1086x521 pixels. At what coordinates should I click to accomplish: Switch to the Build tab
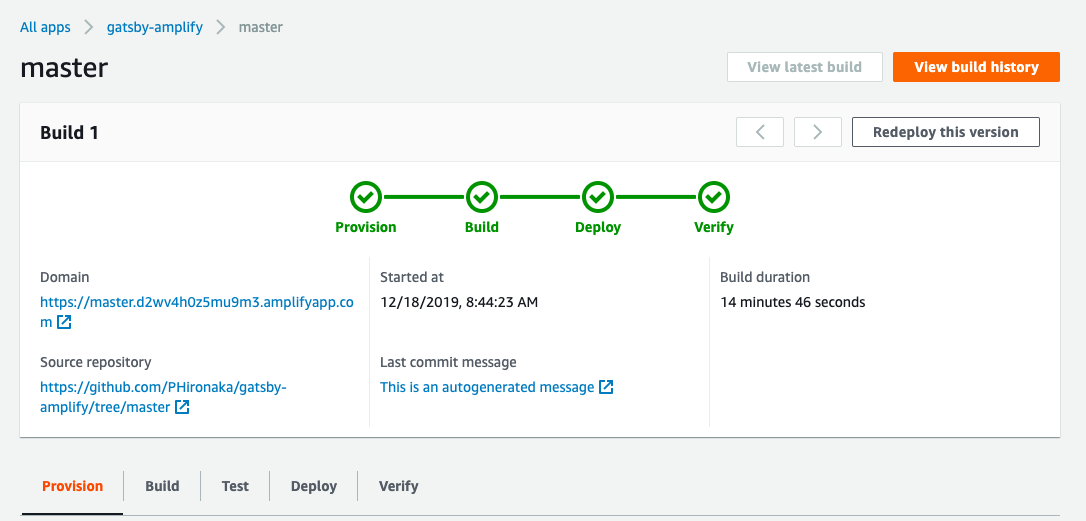162,486
